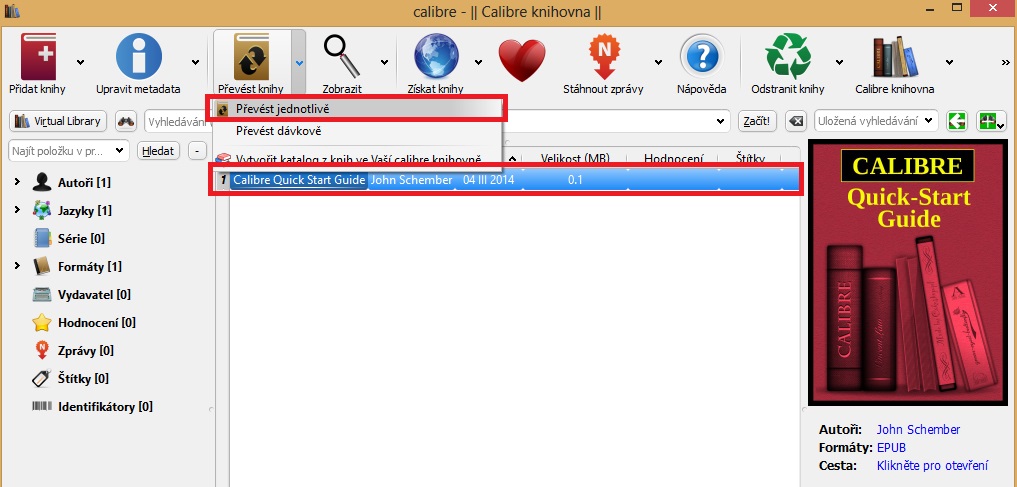Open dropdown arrow next to Calibre knihovna
Image resolution: width=1017 pixels, height=487 pixels.
tap(950, 62)
